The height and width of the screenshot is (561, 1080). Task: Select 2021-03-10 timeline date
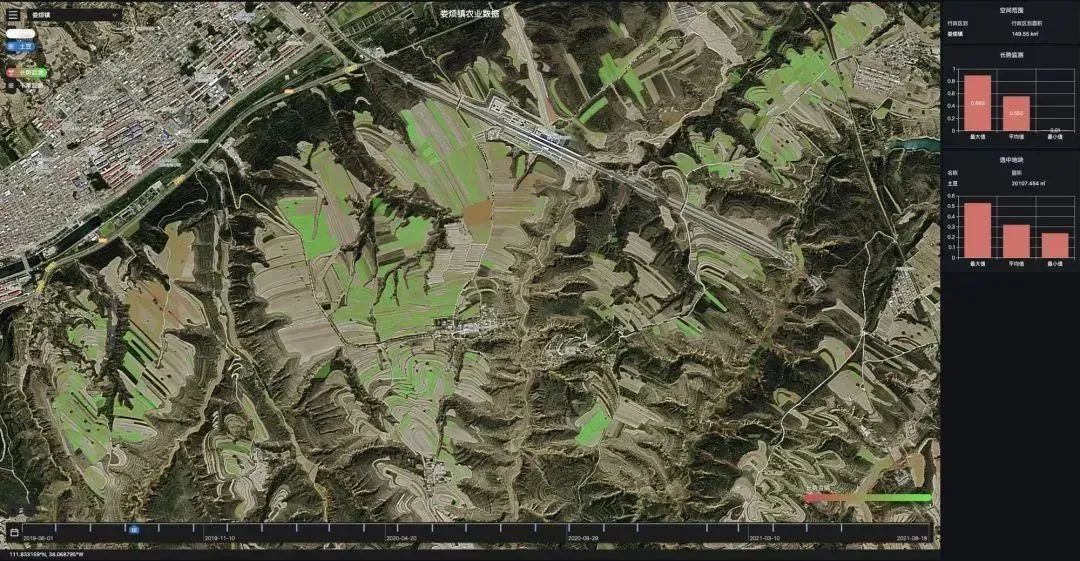click(x=765, y=537)
